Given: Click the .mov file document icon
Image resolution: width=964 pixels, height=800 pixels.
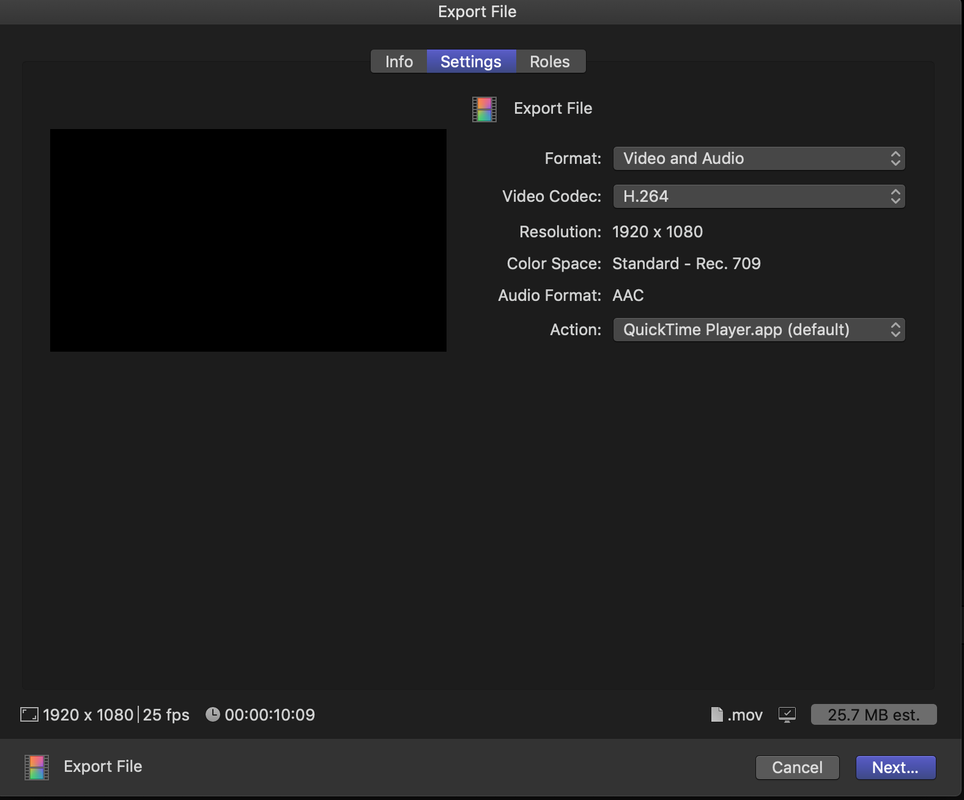Looking at the screenshot, I should click(717, 715).
